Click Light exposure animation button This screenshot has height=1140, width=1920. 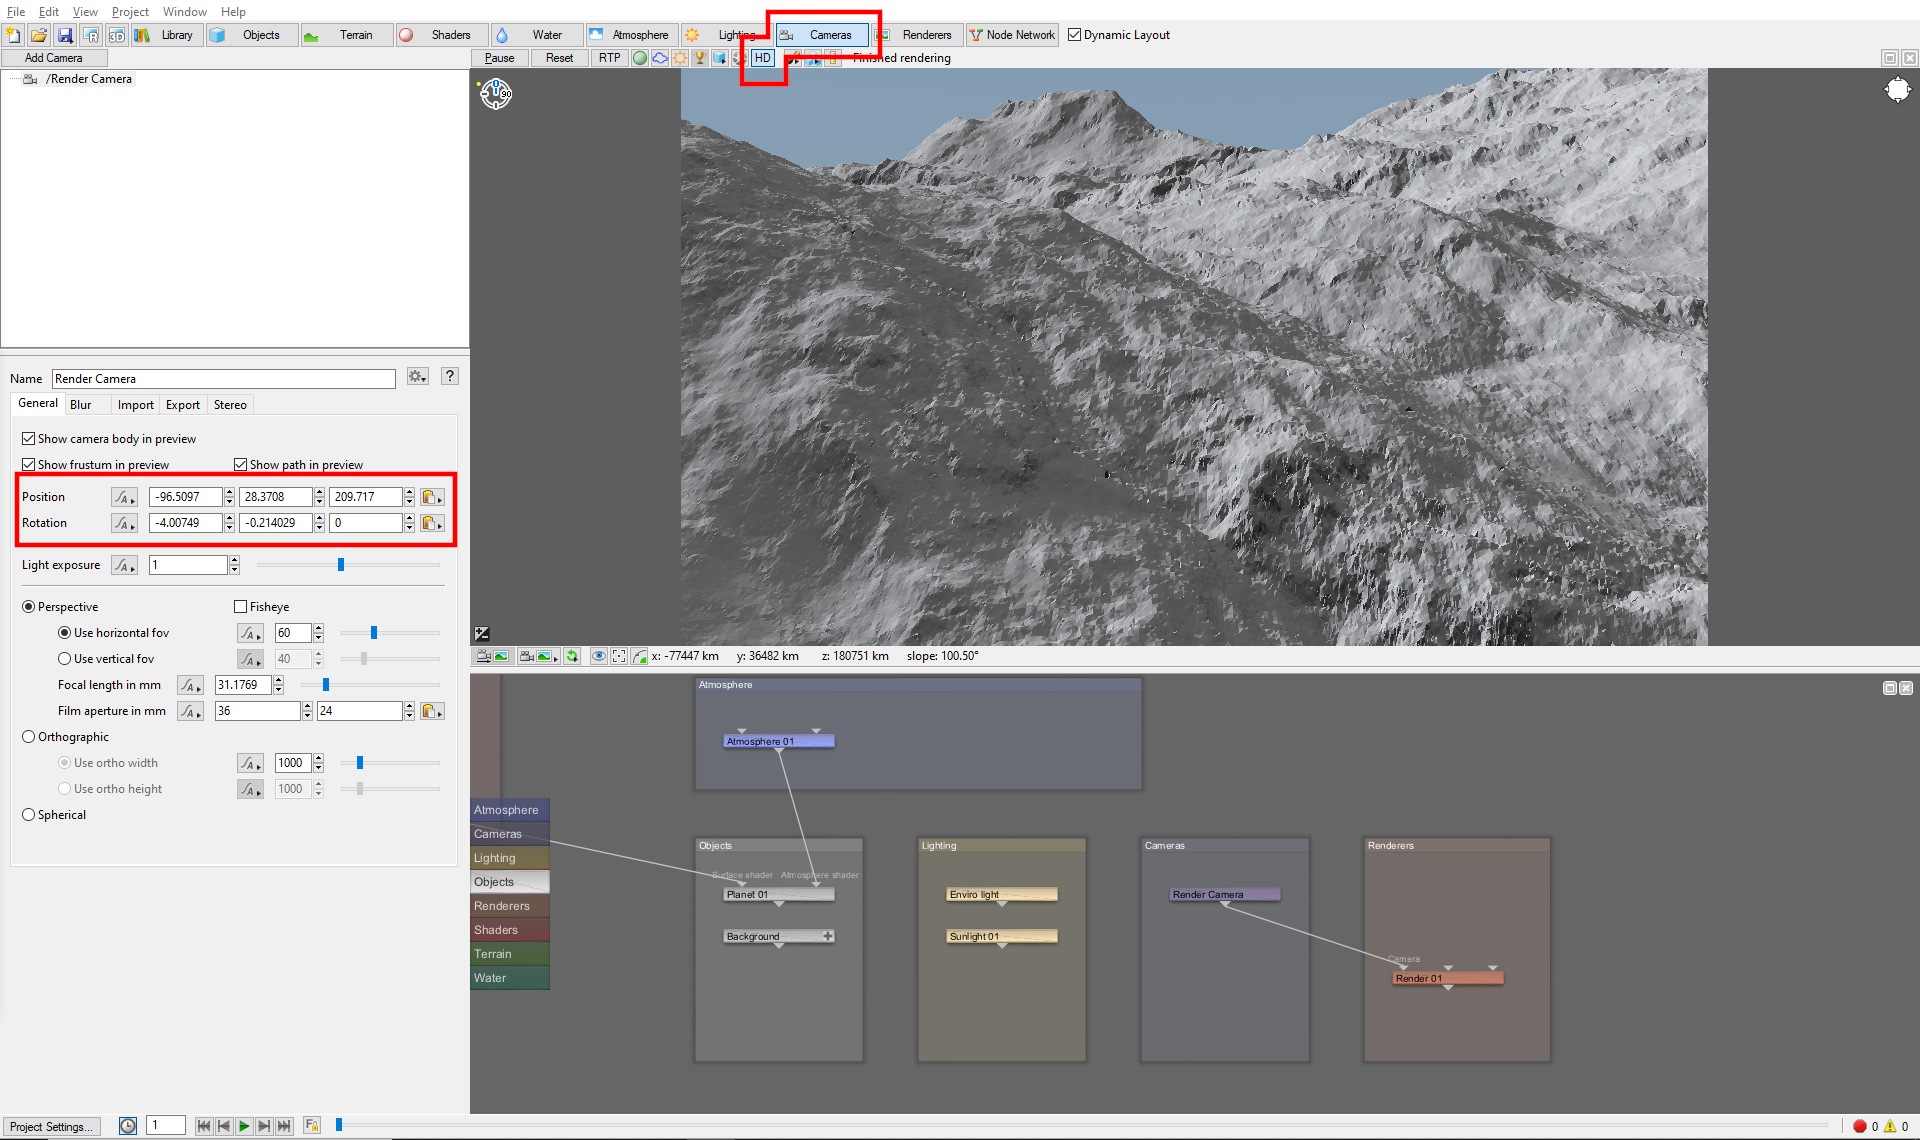[x=125, y=565]
